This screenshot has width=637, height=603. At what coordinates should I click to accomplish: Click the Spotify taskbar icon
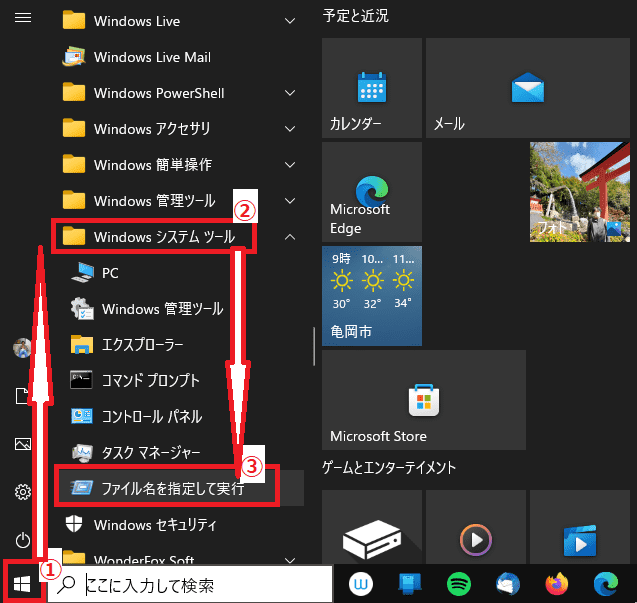click(460, 582)
